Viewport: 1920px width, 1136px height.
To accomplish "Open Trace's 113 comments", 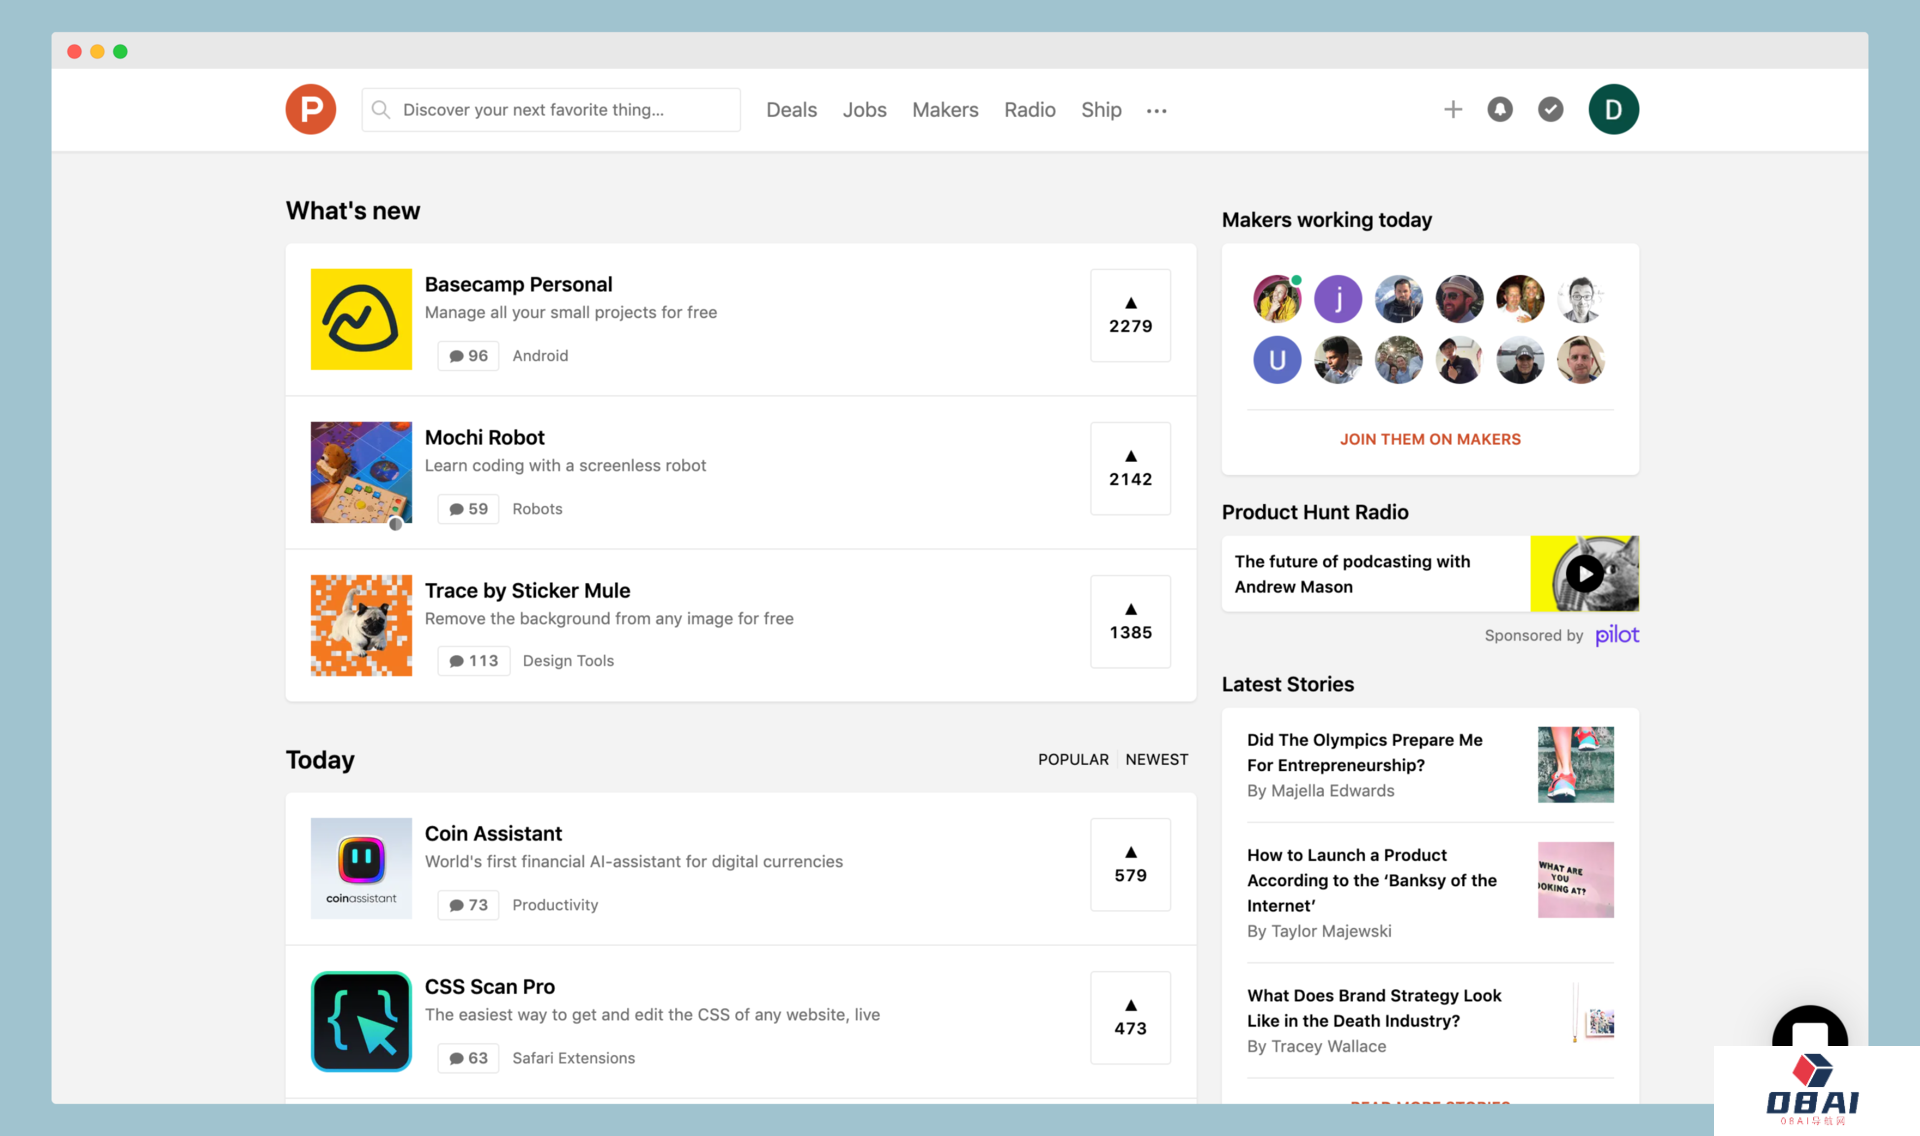I will [x=474, y=661].
